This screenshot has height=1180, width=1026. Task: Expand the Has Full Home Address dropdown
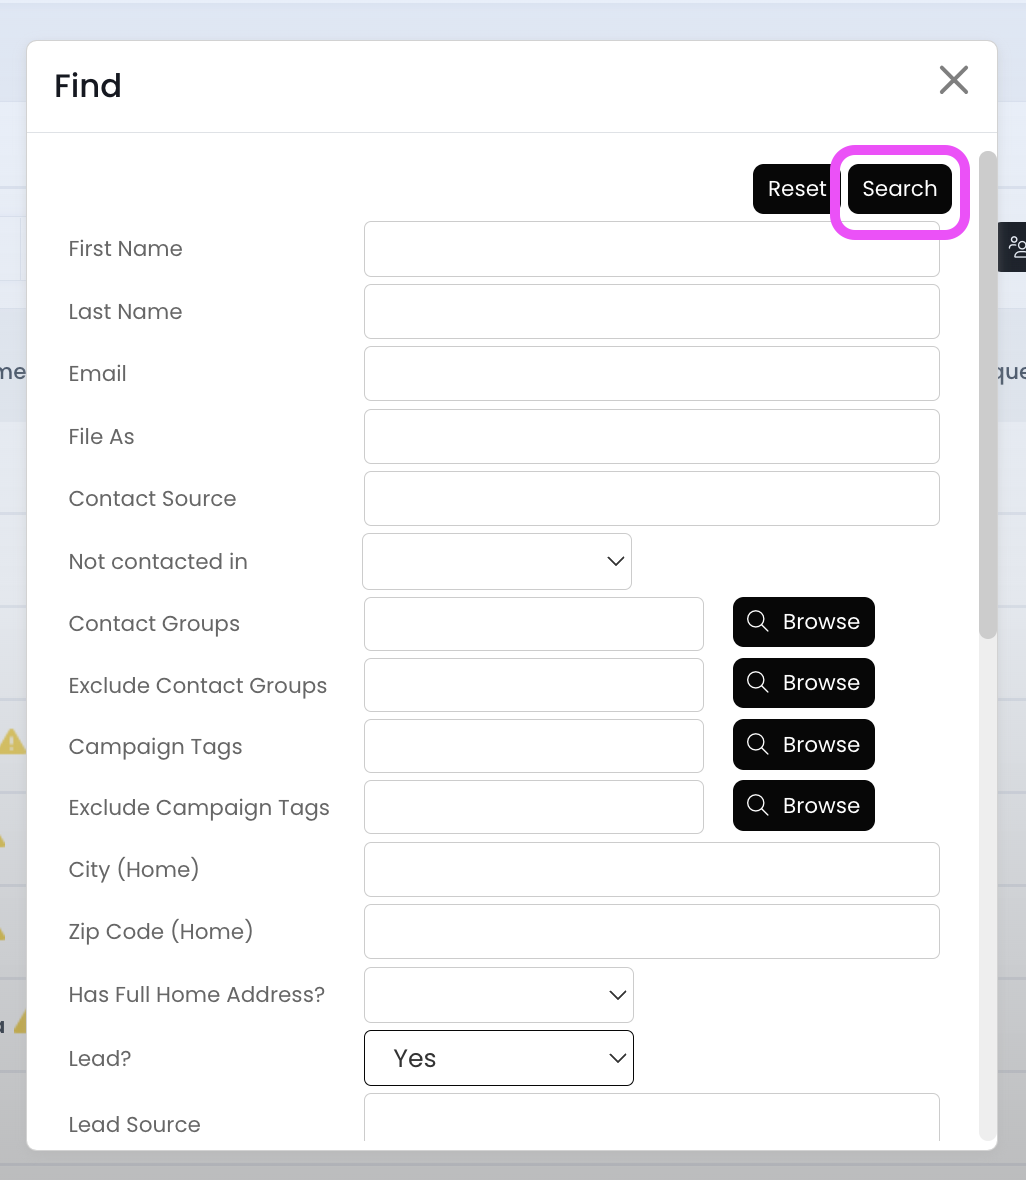[x=498, y=995]
